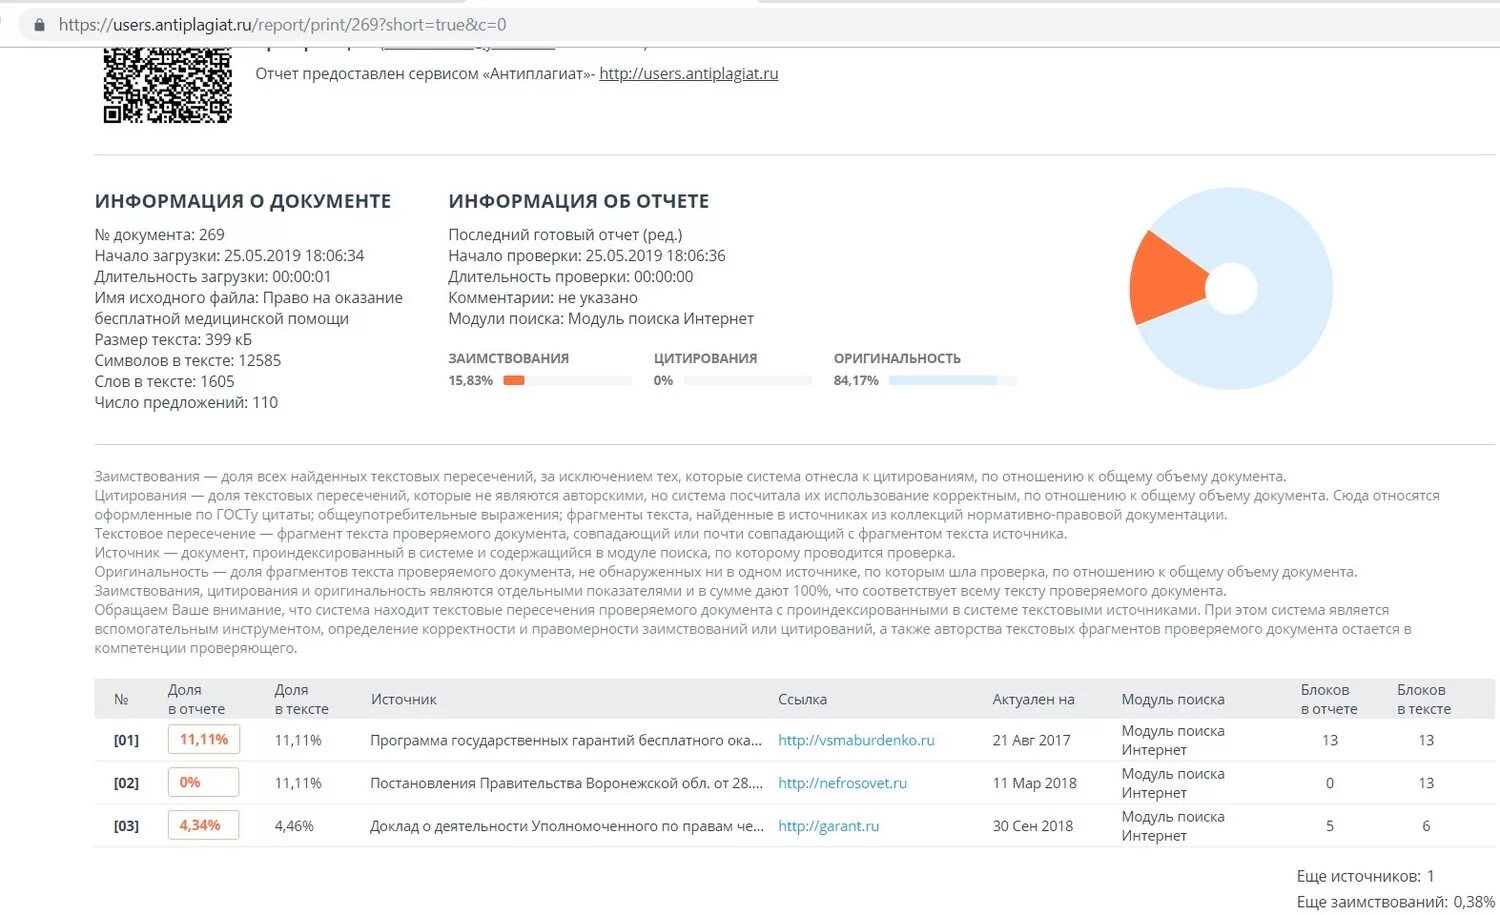1500x915 pixels.
Task: Click the 4,34% share badge in row 03
Action: pos(204,826)
